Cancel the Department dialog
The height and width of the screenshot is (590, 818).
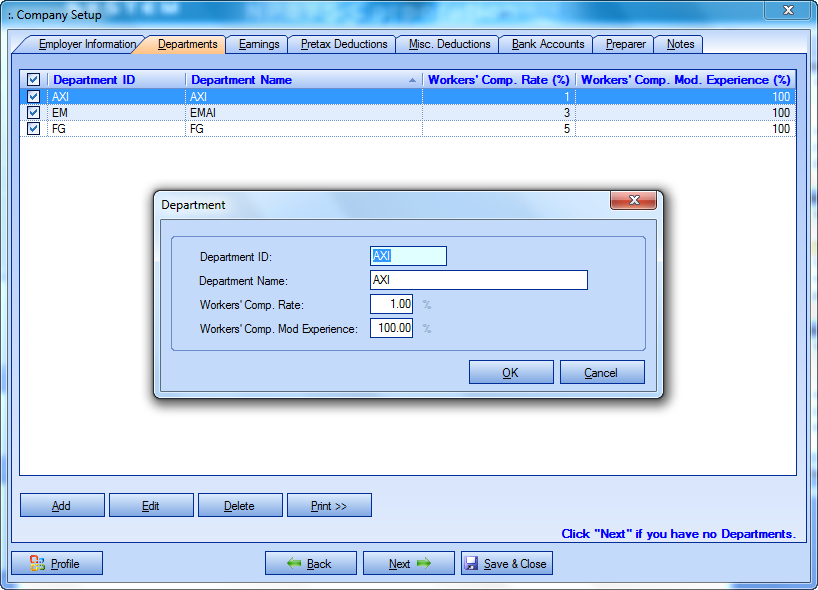[x=601, y=373]
